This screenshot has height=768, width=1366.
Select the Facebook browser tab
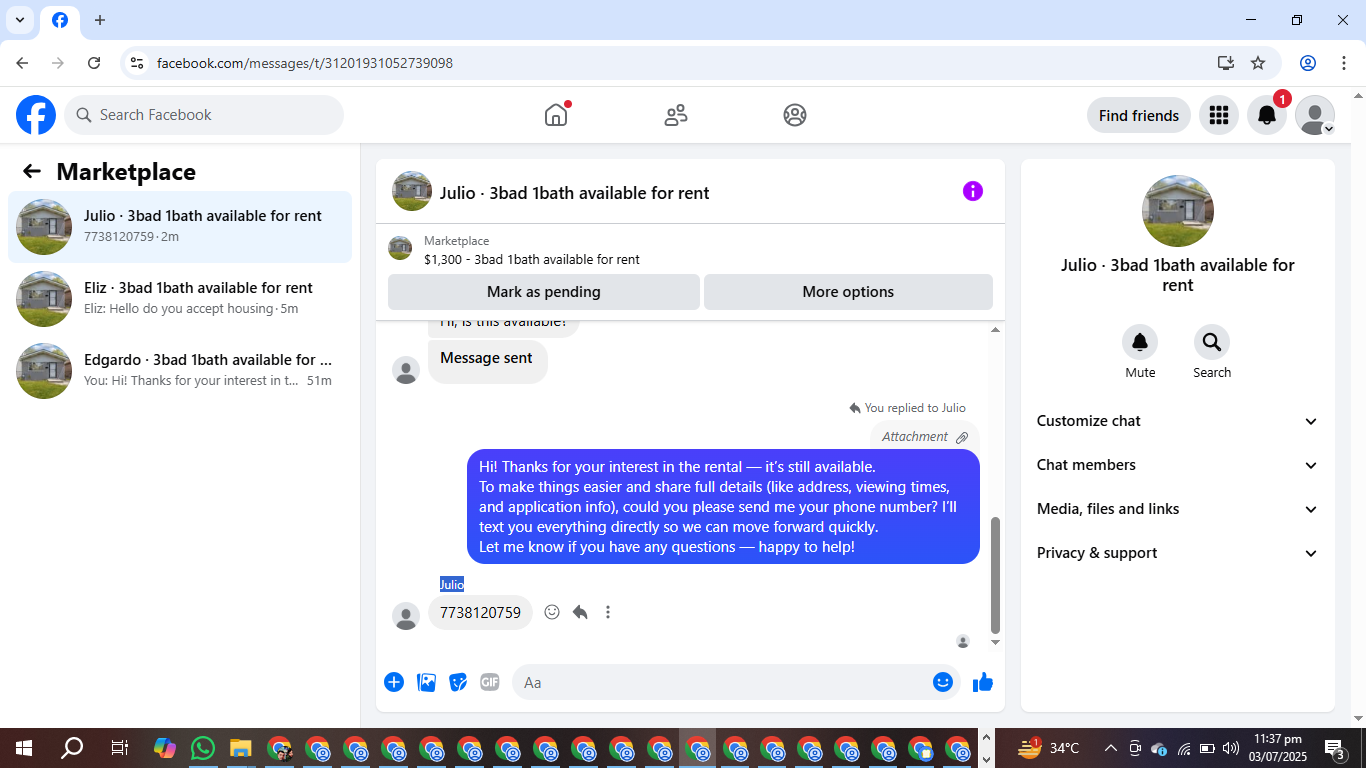60,20
